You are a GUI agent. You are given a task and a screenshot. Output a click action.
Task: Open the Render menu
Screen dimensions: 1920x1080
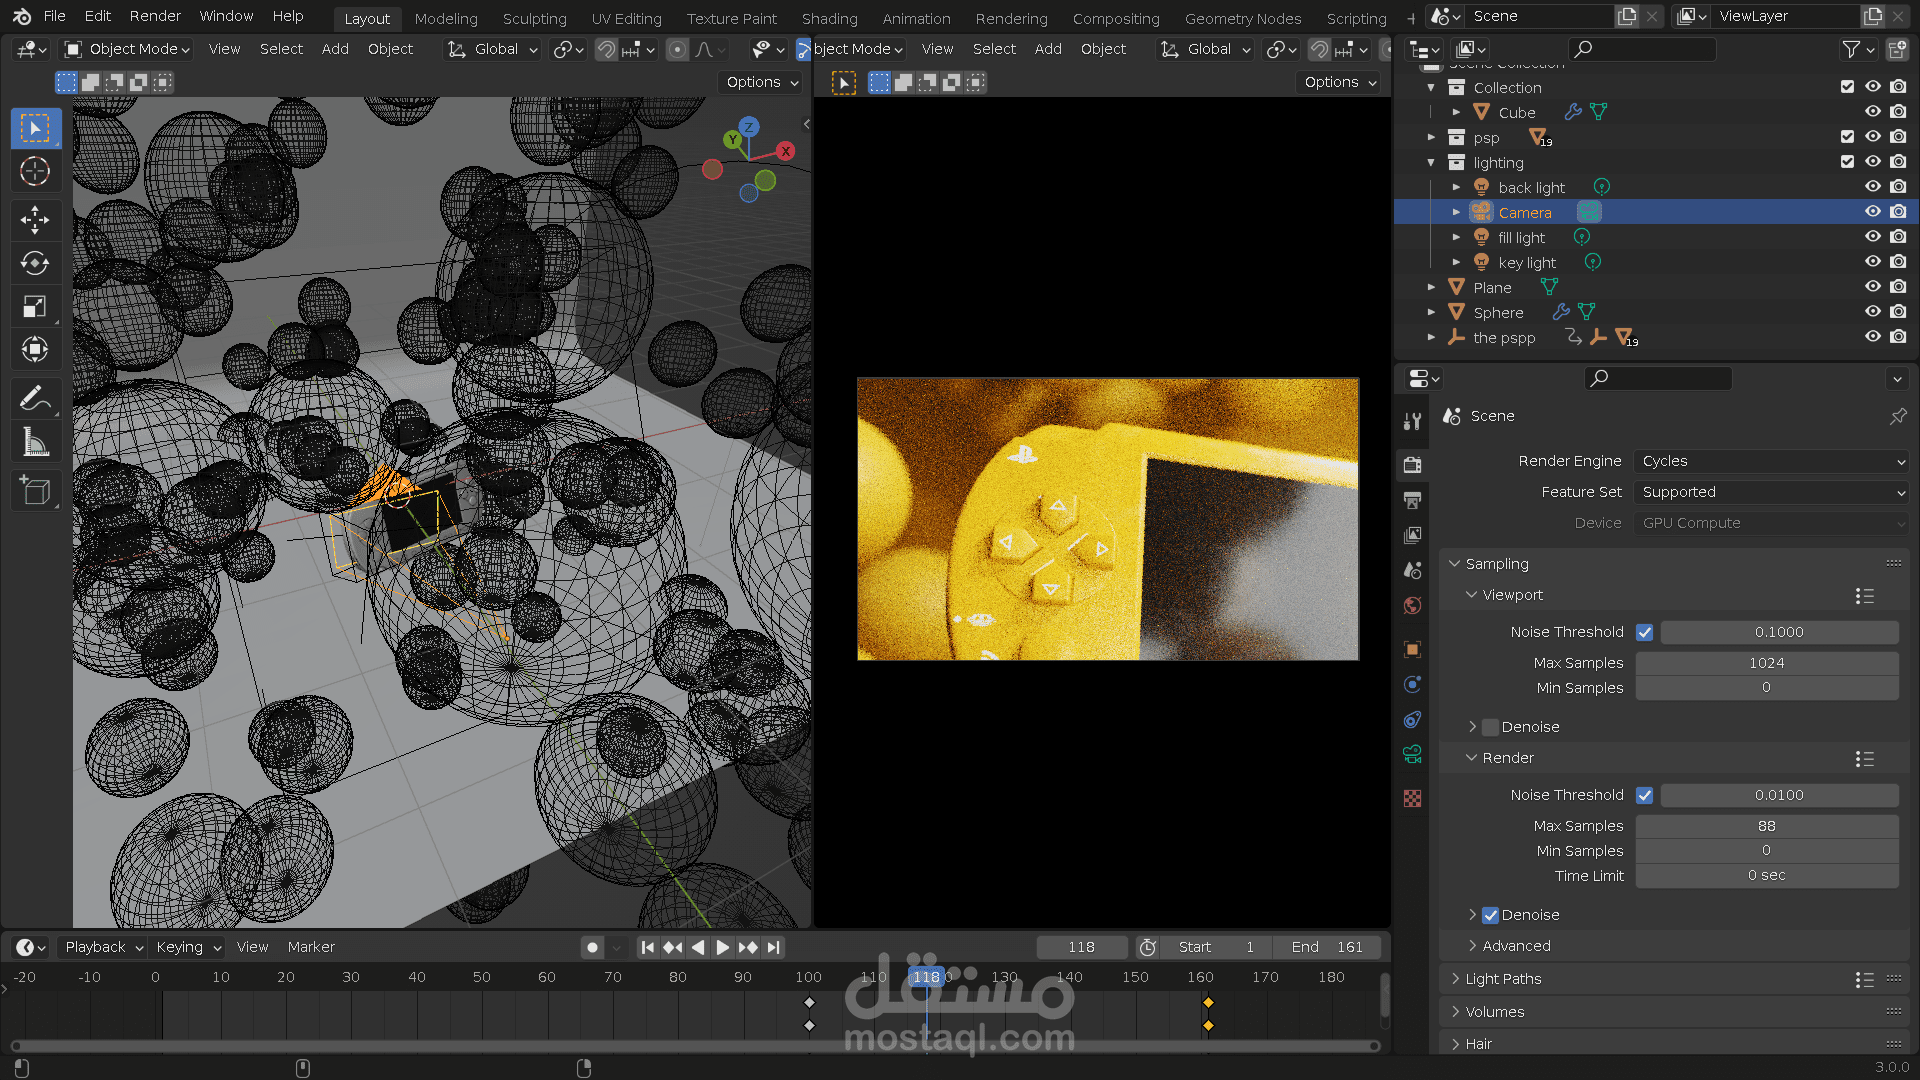tap(155, 16)
